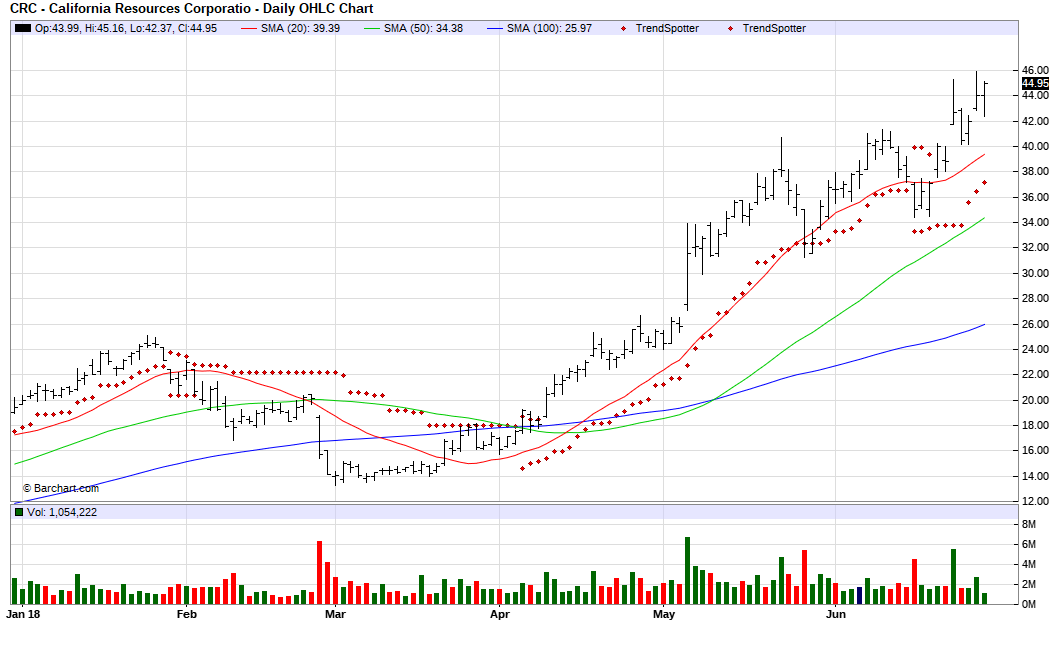The height and width of the screenshot is (645, 1060).
Task: Click the © Barchart.com text
Action: 61,488
